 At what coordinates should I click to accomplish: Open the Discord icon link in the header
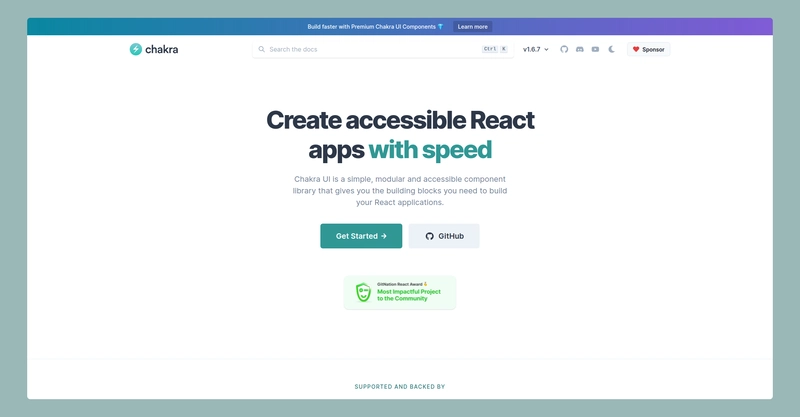(579, 49)
